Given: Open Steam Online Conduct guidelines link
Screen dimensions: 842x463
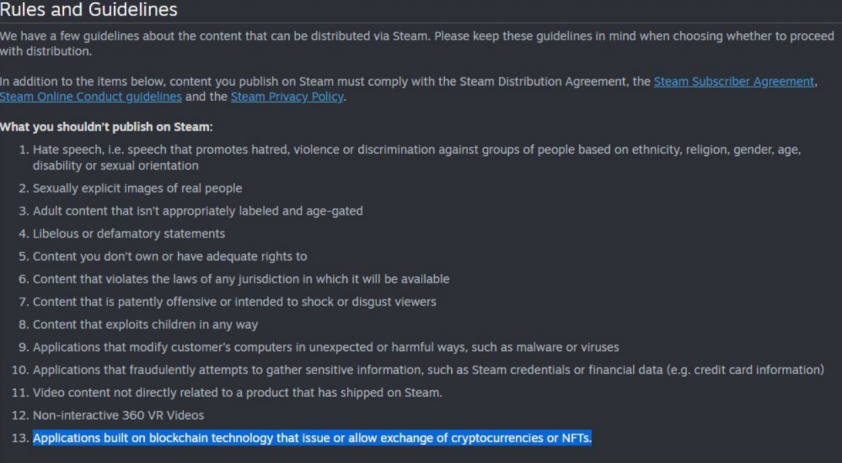Looking at the screenshot, I should click(x=91, y=97).
